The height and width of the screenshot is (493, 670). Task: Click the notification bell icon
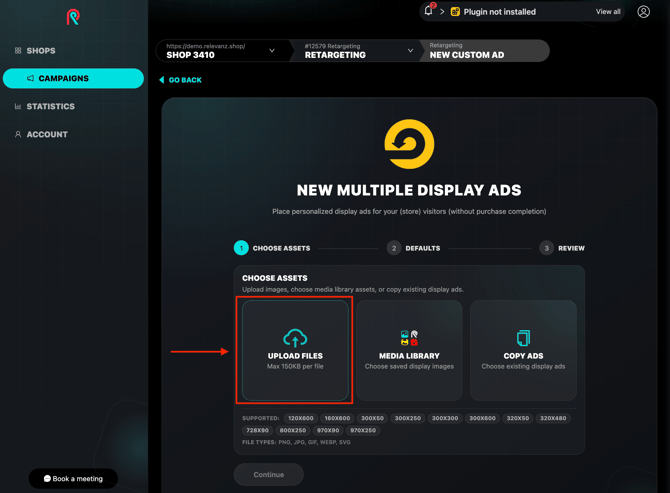point(428,11)
